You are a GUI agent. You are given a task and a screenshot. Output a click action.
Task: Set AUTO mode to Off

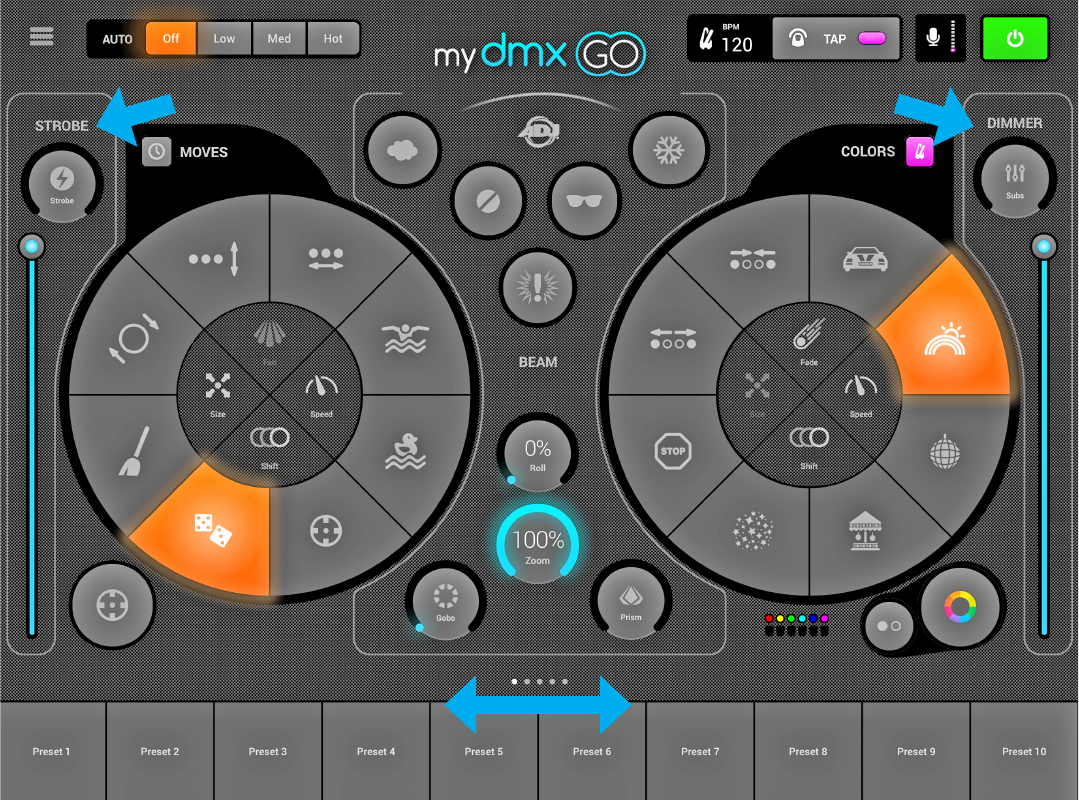[171, 39]
